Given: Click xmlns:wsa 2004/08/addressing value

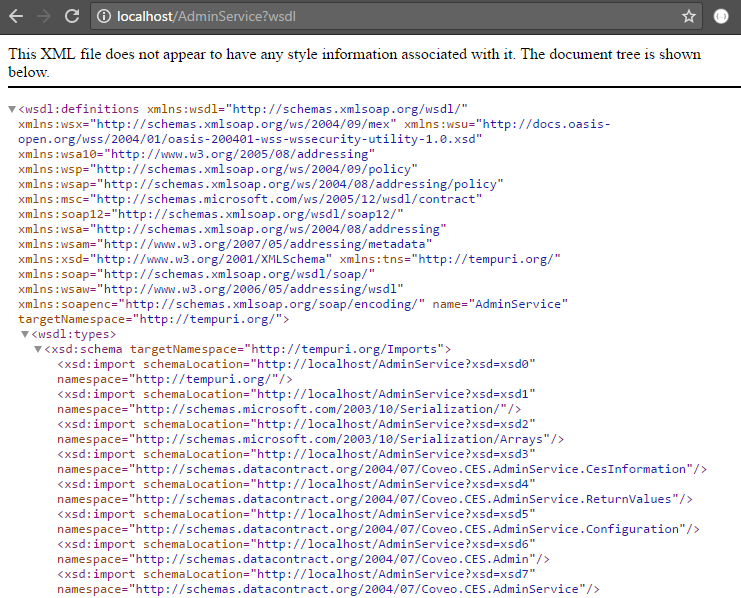Looking at the screenshot, I should point(268,229).
